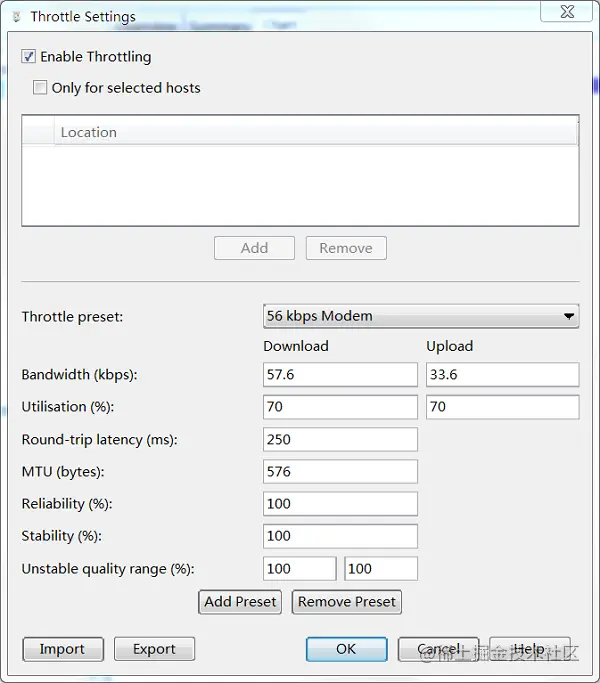Click the Throttle Settings title bar icon
The width and height of the screenshot is (600, 683).
pos(15,17)
